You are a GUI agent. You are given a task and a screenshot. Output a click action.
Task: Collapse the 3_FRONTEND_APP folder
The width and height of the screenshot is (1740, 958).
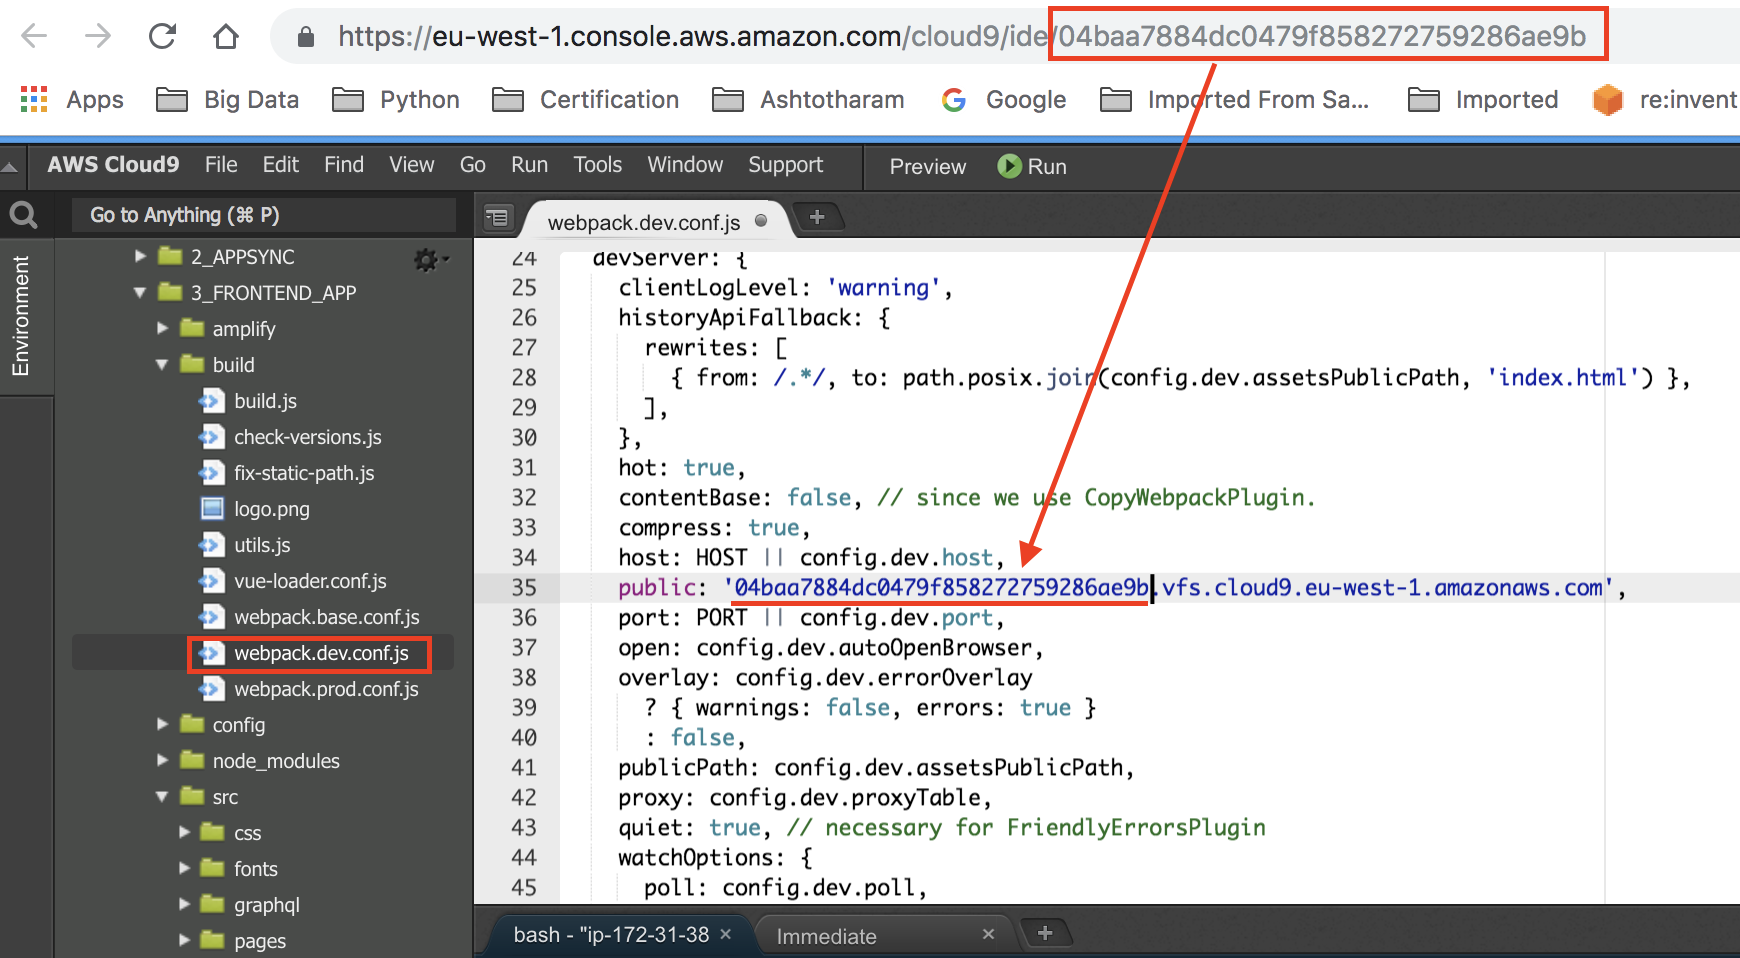141,293
